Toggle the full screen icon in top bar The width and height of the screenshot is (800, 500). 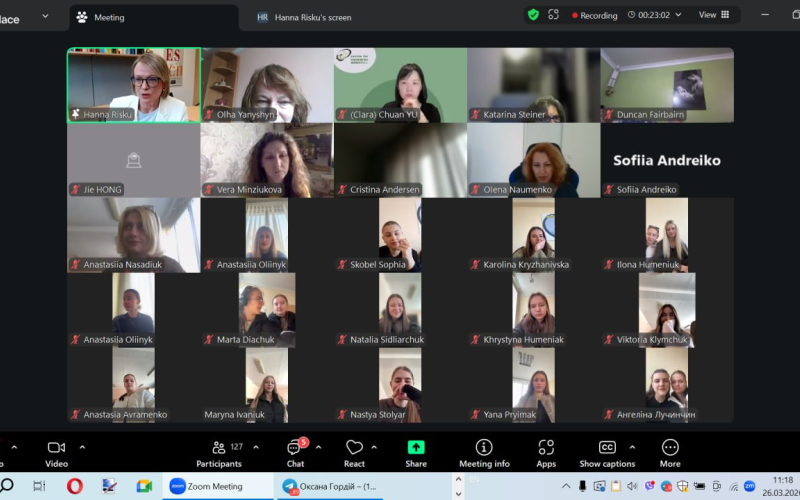coord(553,15)
